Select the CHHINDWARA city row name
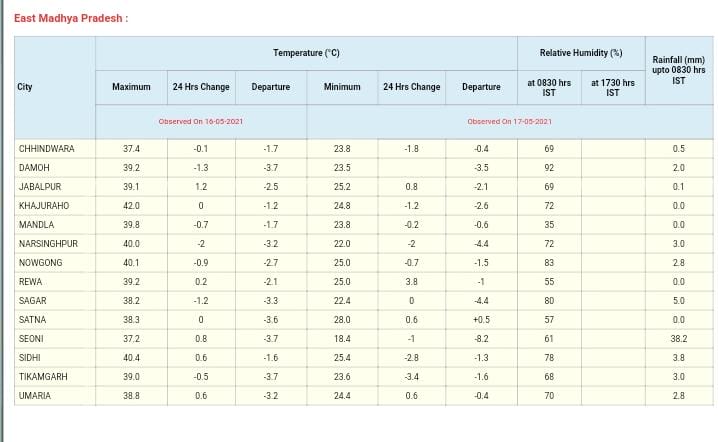 (x=47, y=149)
